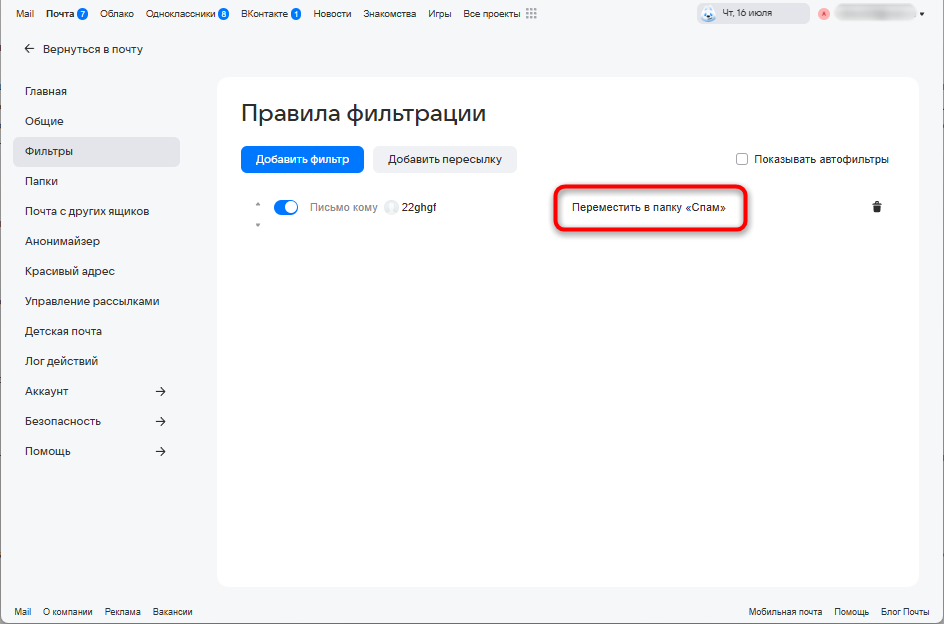944x624 pixels.
Task: Click the 22ghgf filter recipient name
Action: [x=419, y=207]
